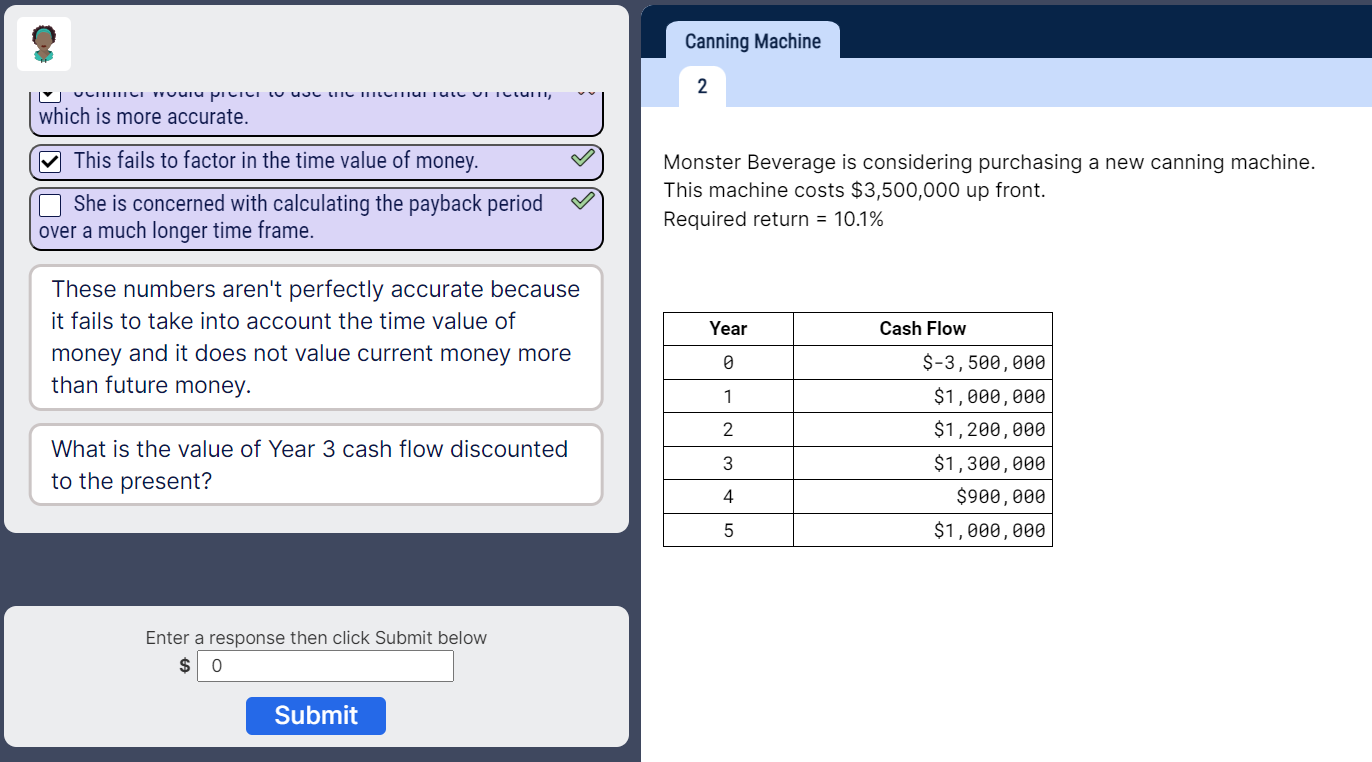The height and width of the screenshot is (762, 1372).
Task: Click the Year column header
Action: click(727, 328)
